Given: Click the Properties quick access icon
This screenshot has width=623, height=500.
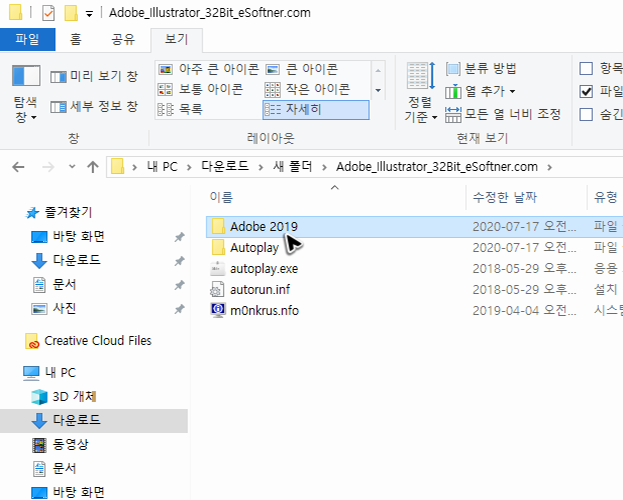Looking at the screenshot, I should (48, 13).
